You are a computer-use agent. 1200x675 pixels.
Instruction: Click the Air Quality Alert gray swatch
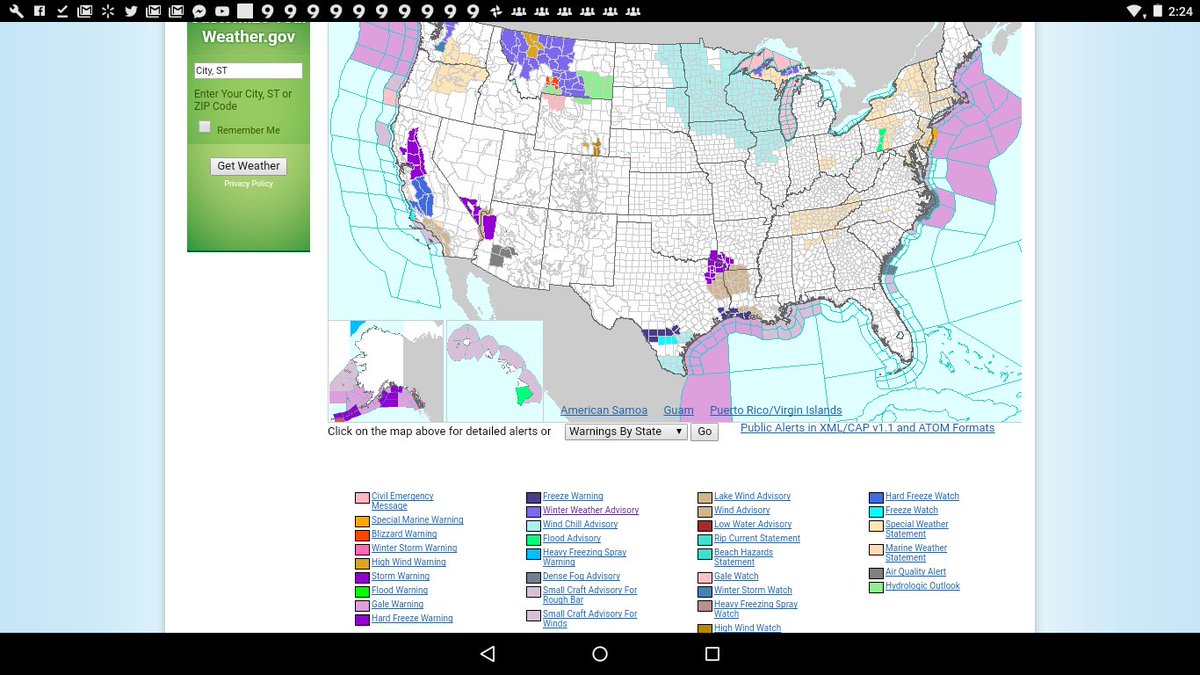(x=876, y=574)
